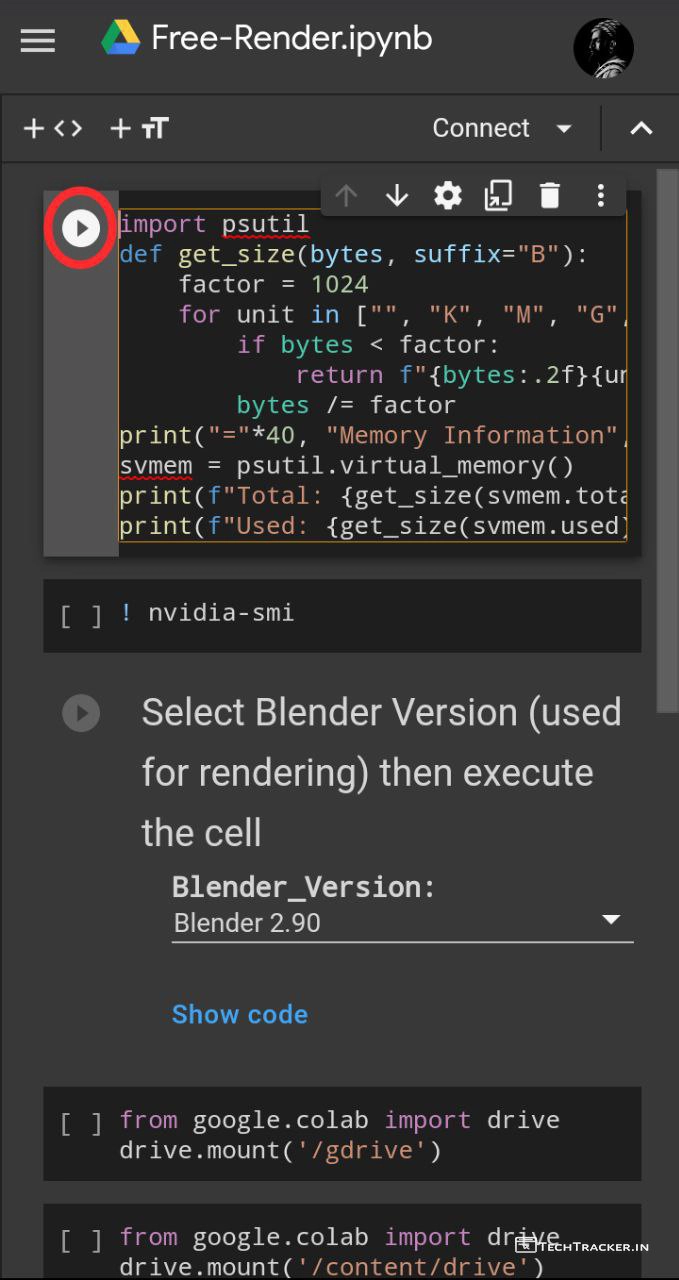Expand the Connect dropdown arrow
679x1280 pixels.
coord(564,128)
